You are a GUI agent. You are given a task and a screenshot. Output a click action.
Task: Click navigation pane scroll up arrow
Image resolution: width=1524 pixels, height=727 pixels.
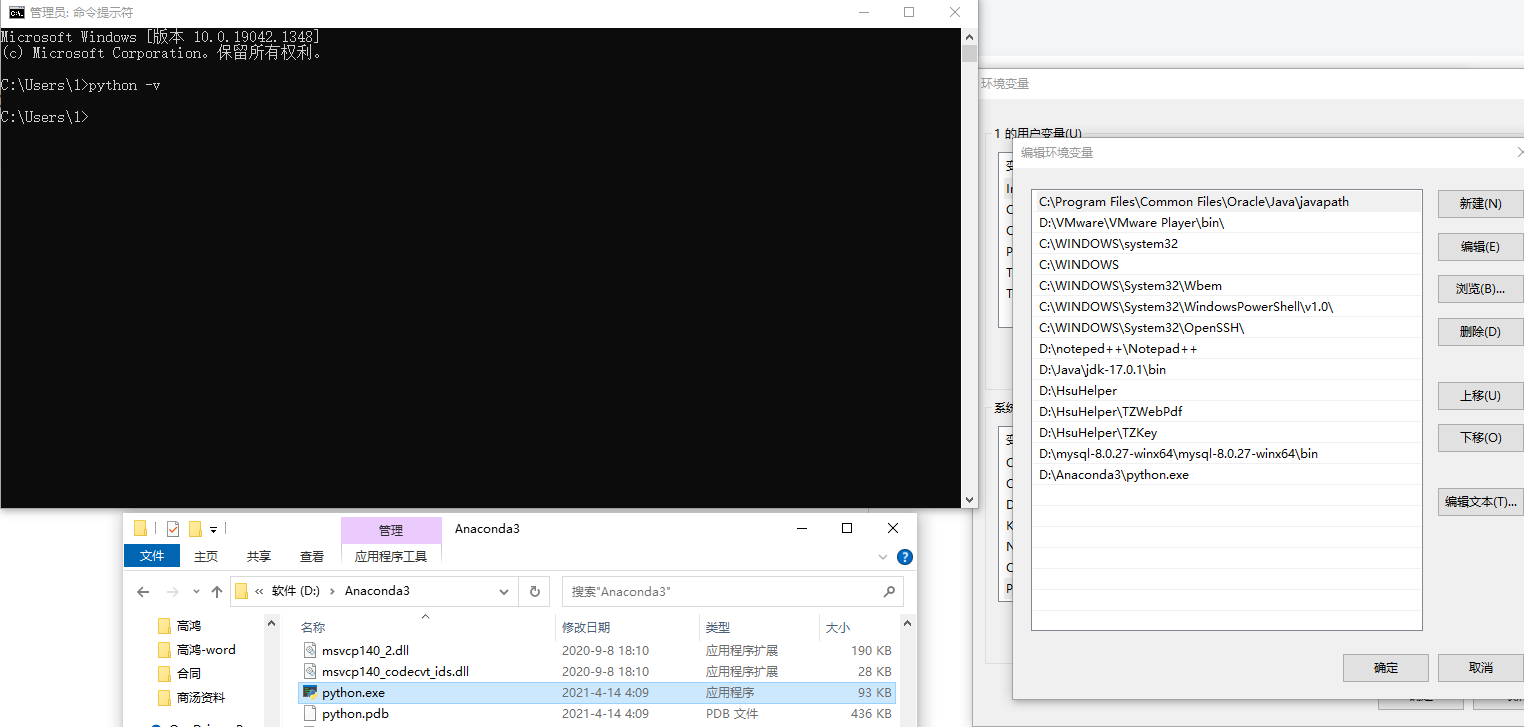pyautogui.click(x=271, y=623)
